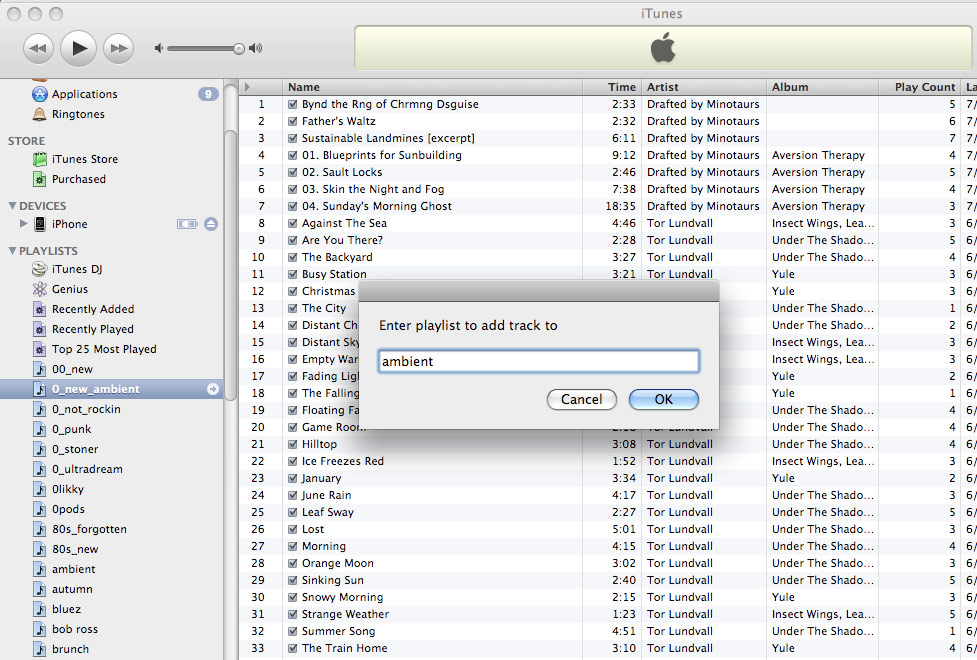Uncheck the Against The Sea track

click(x=292, y=223)
